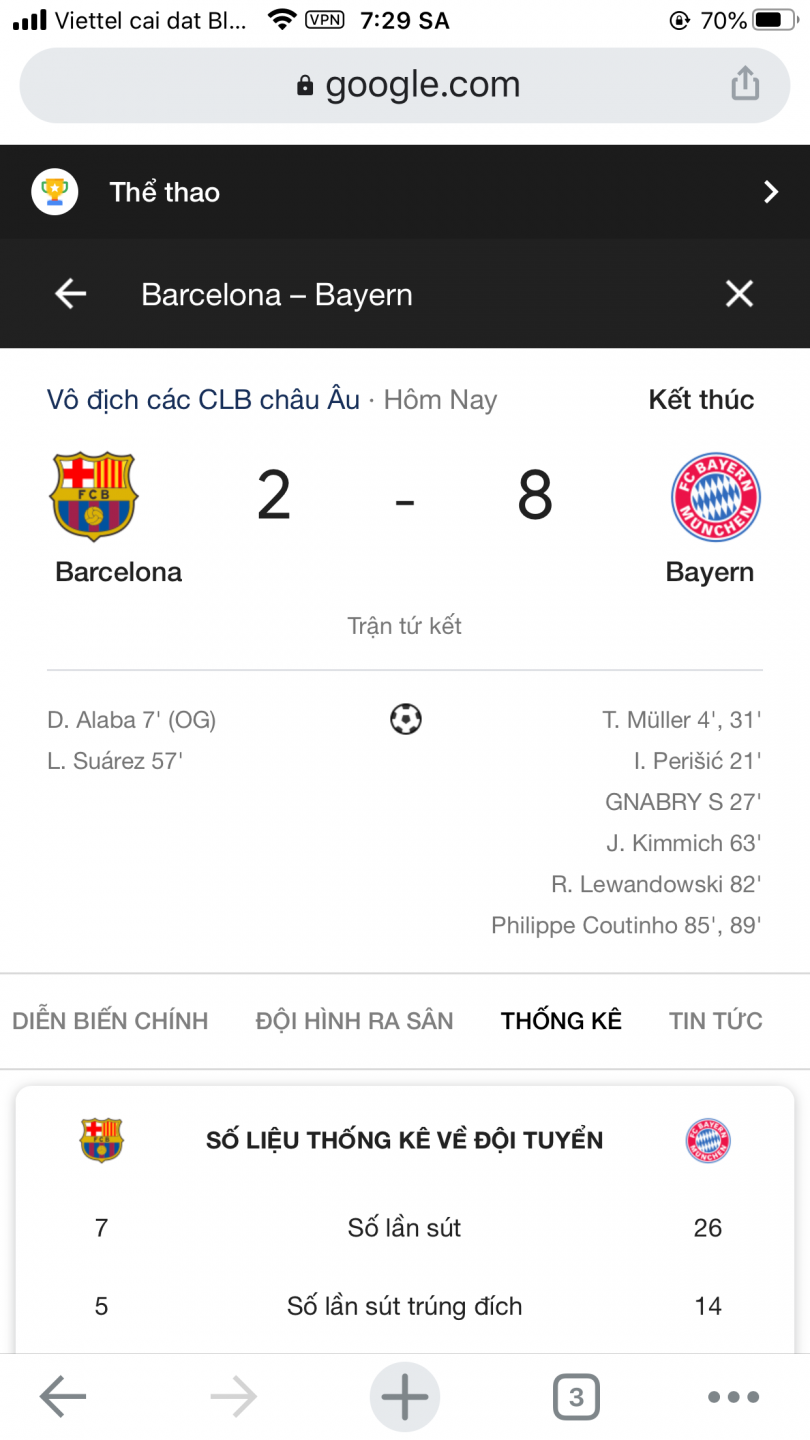Open a new tab with the plus button

tap(405, 1397)
